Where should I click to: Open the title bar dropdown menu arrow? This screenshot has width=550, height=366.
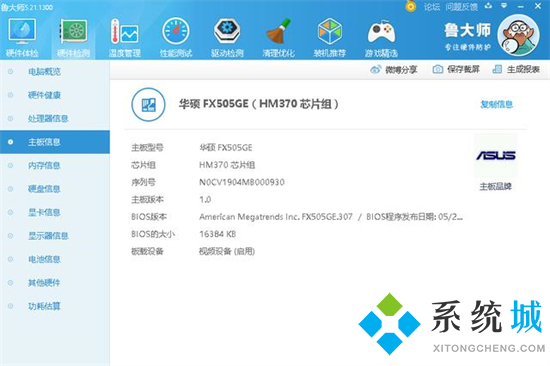504,6
